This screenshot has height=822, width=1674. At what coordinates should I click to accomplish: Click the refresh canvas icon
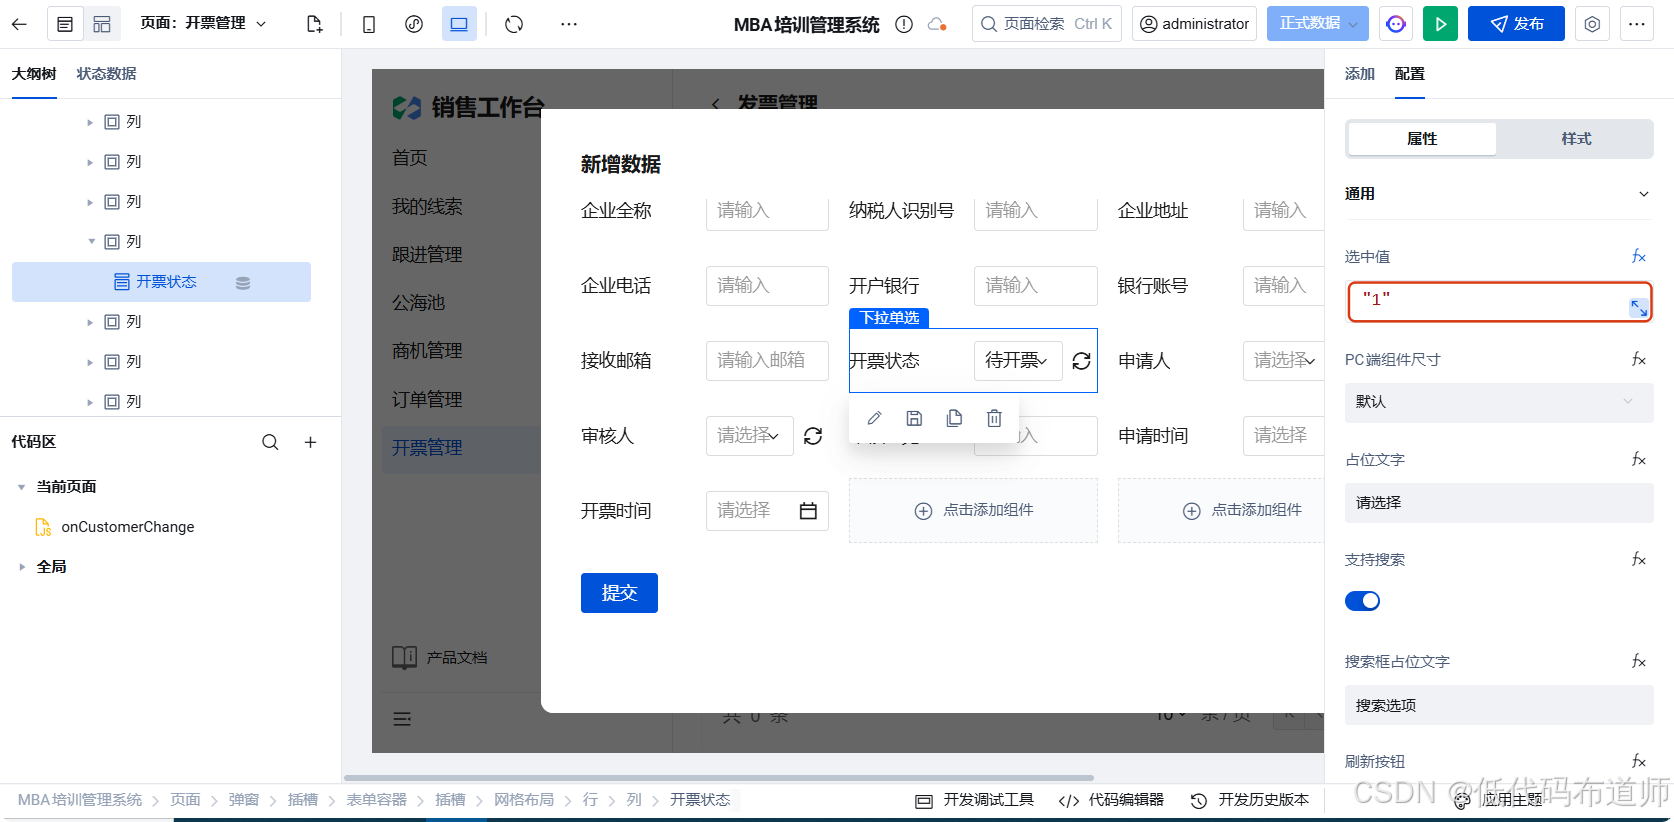point(514,24)
